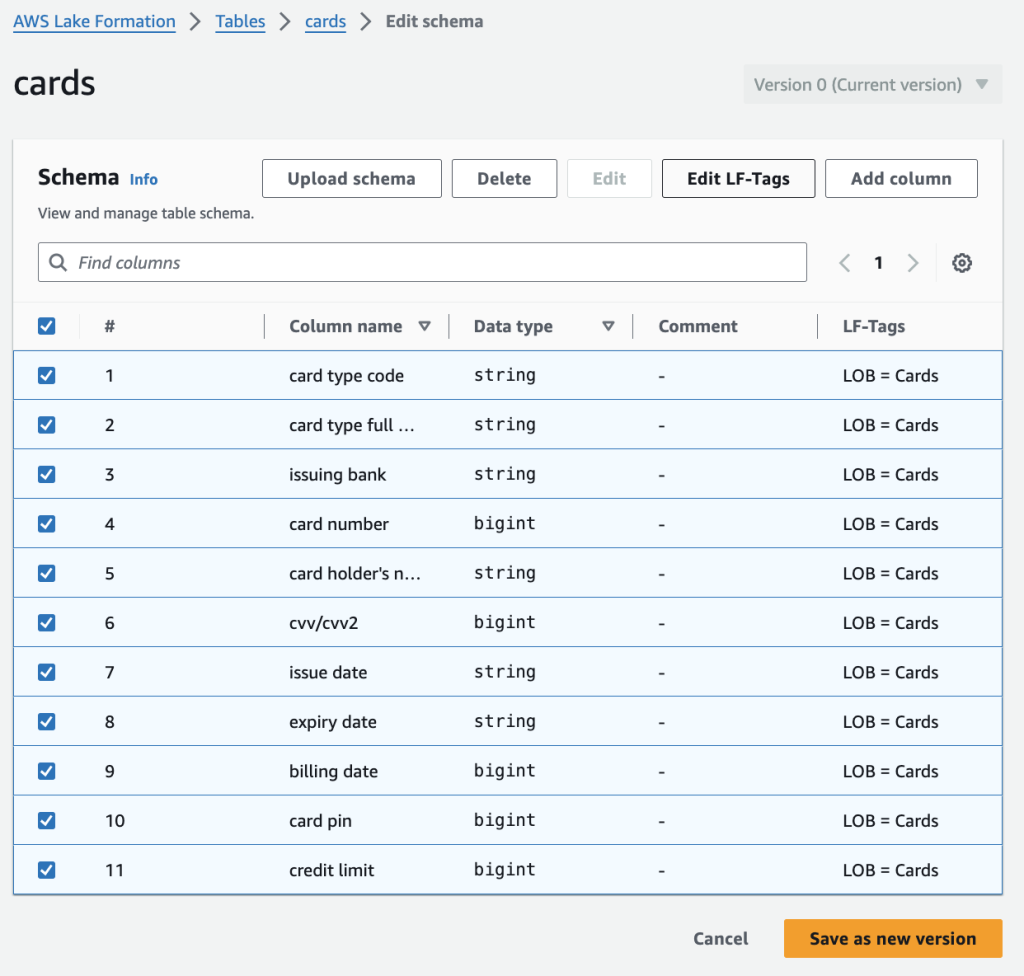Uncheck the card pin row
The width and height of the screenshot is (1024, 976).
[46, 821]
